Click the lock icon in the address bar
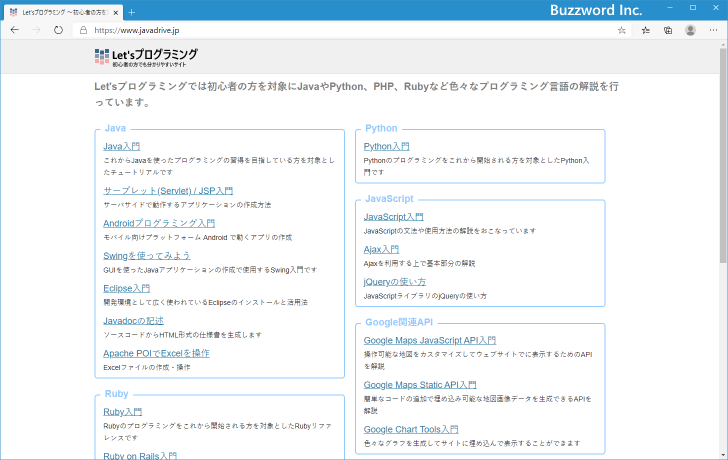This screenshot has height=460, width=728. 83,30
